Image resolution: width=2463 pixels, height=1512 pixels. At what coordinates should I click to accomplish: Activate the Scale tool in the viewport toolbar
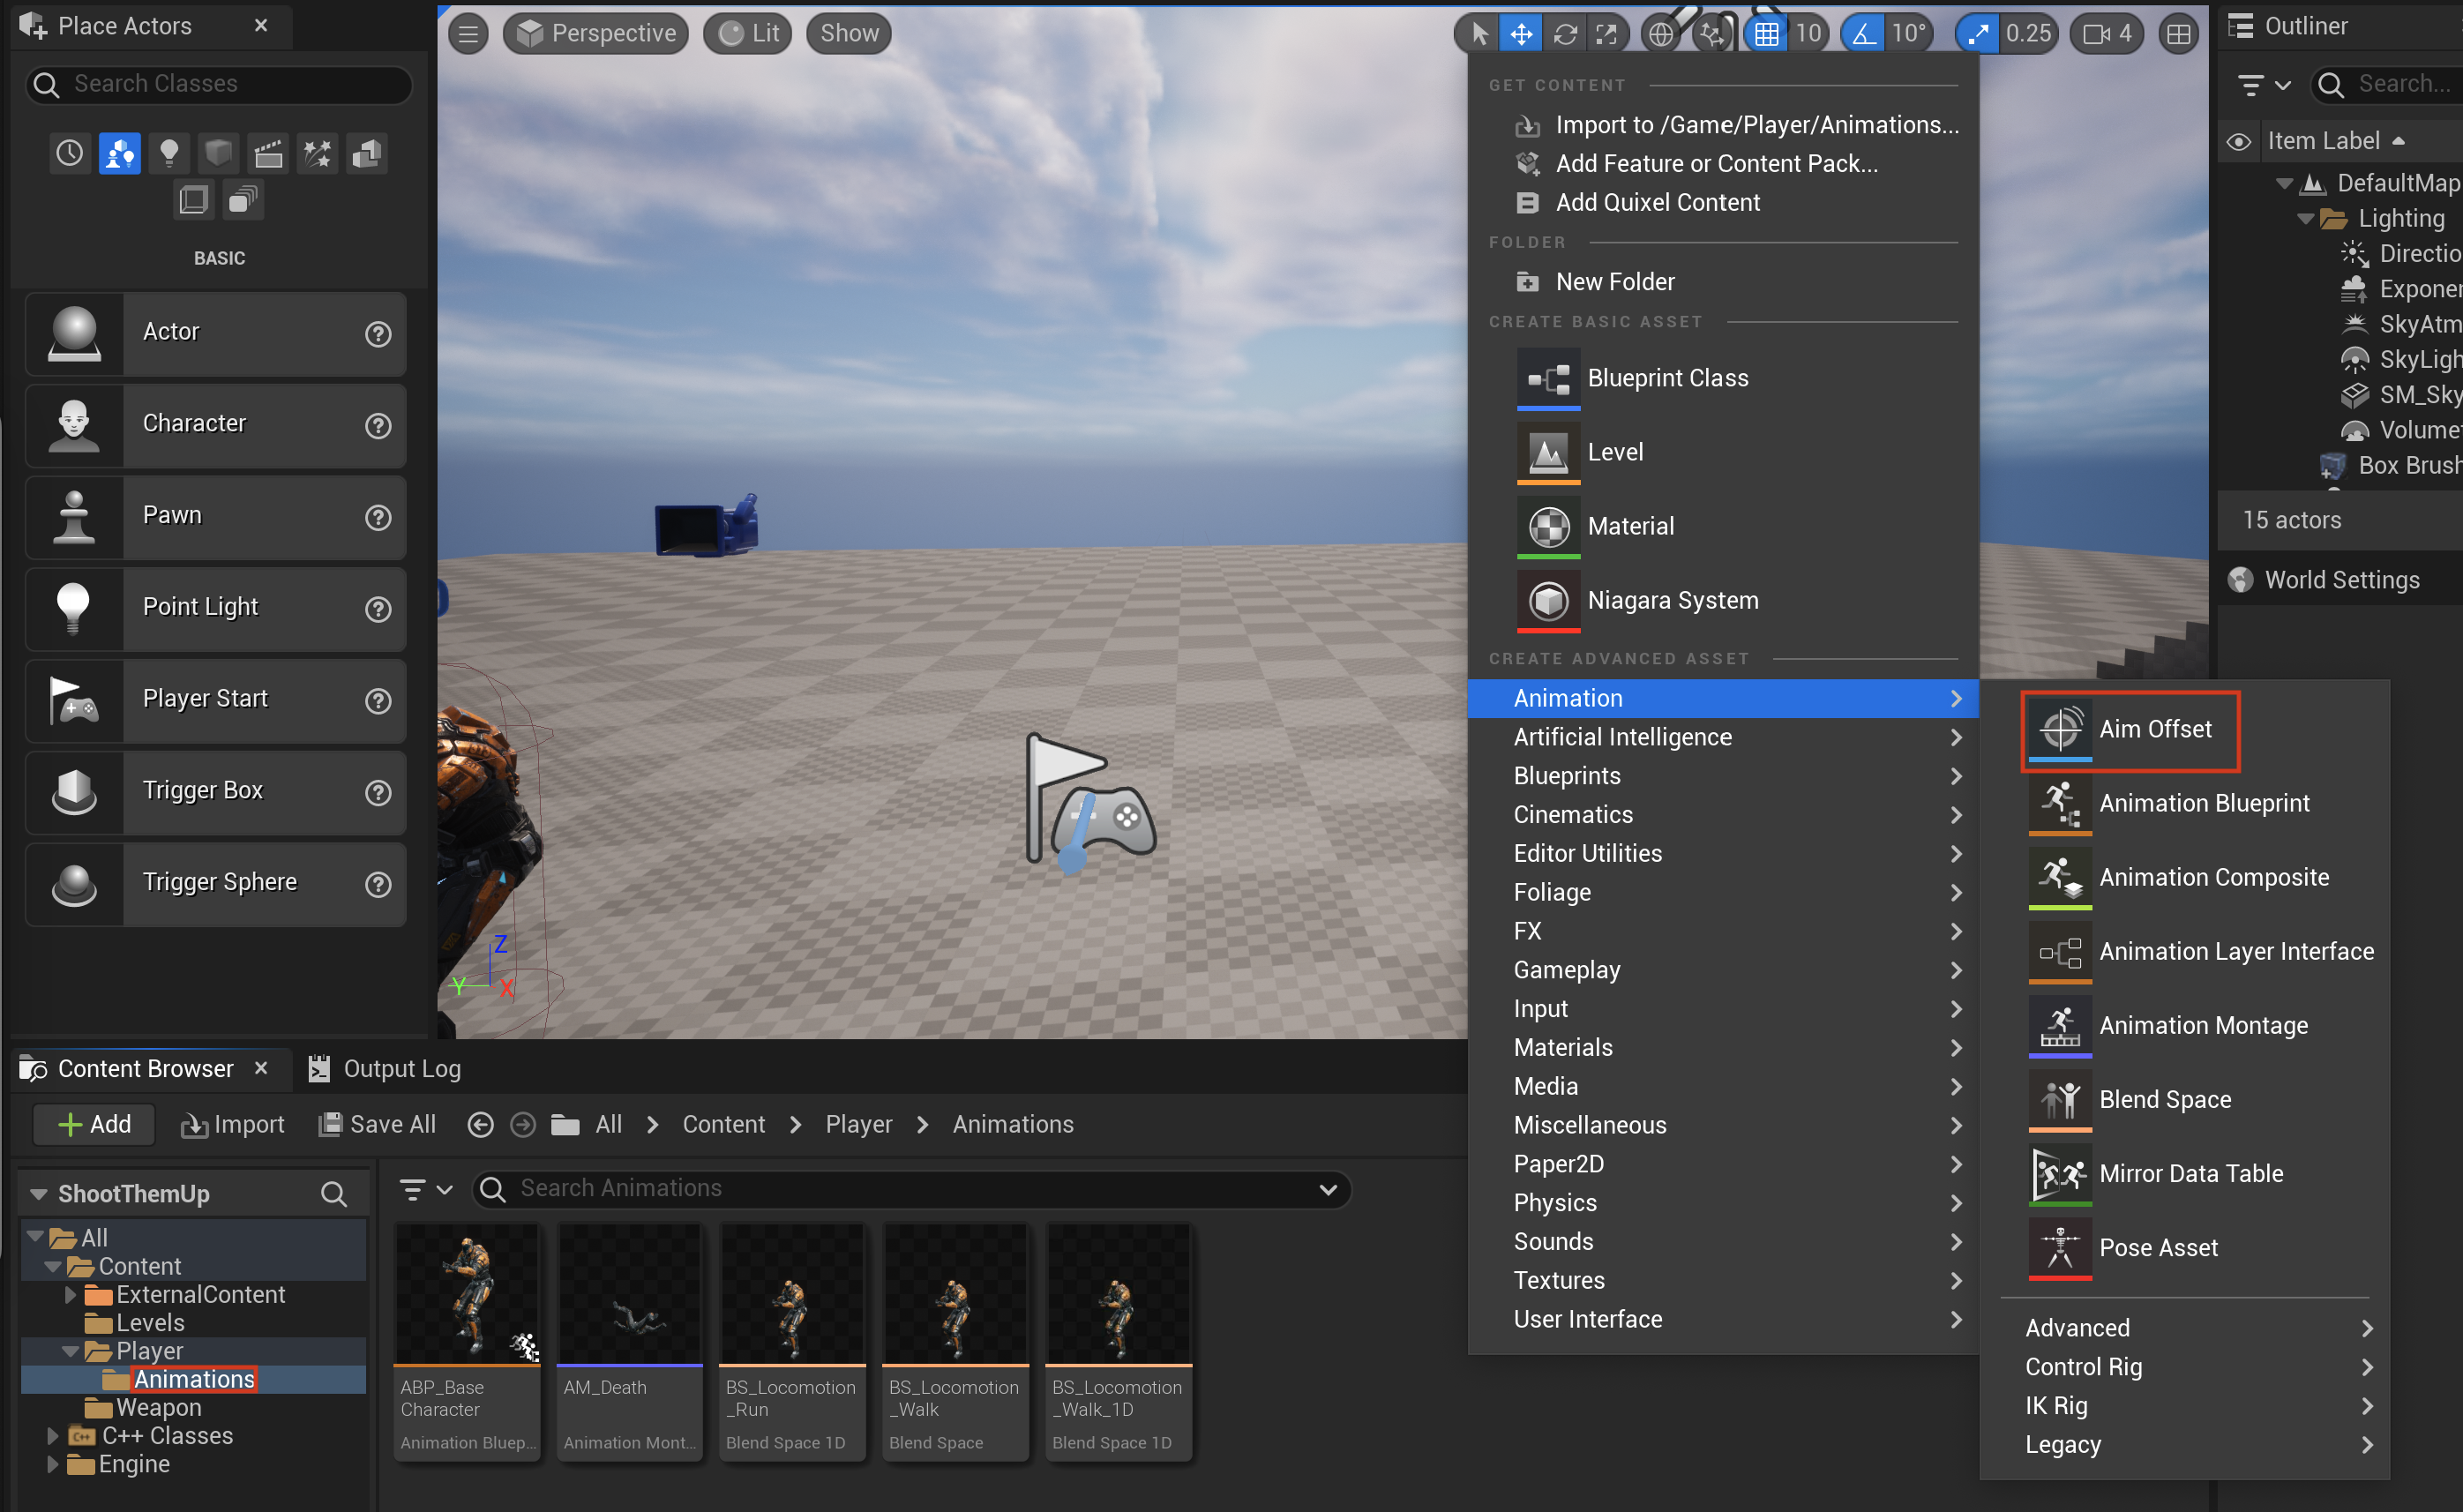coord(1606,33)
